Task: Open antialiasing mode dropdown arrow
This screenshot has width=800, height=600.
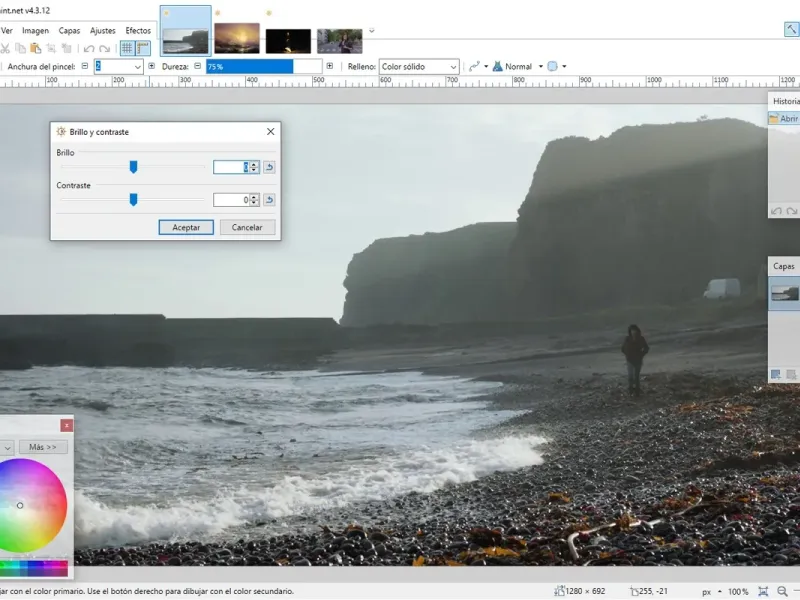Action: (486, 66)
